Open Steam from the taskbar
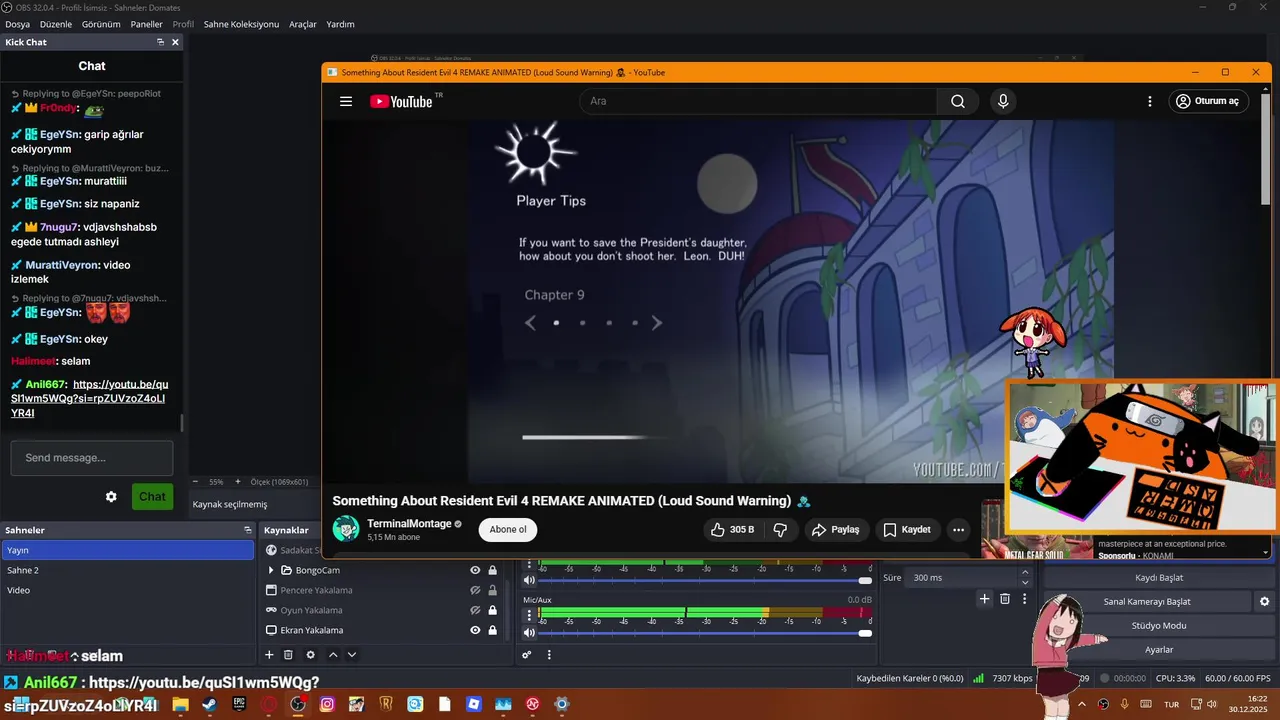Image resolution: width=1280 pixels, height=720 pixels. point(209,704)
